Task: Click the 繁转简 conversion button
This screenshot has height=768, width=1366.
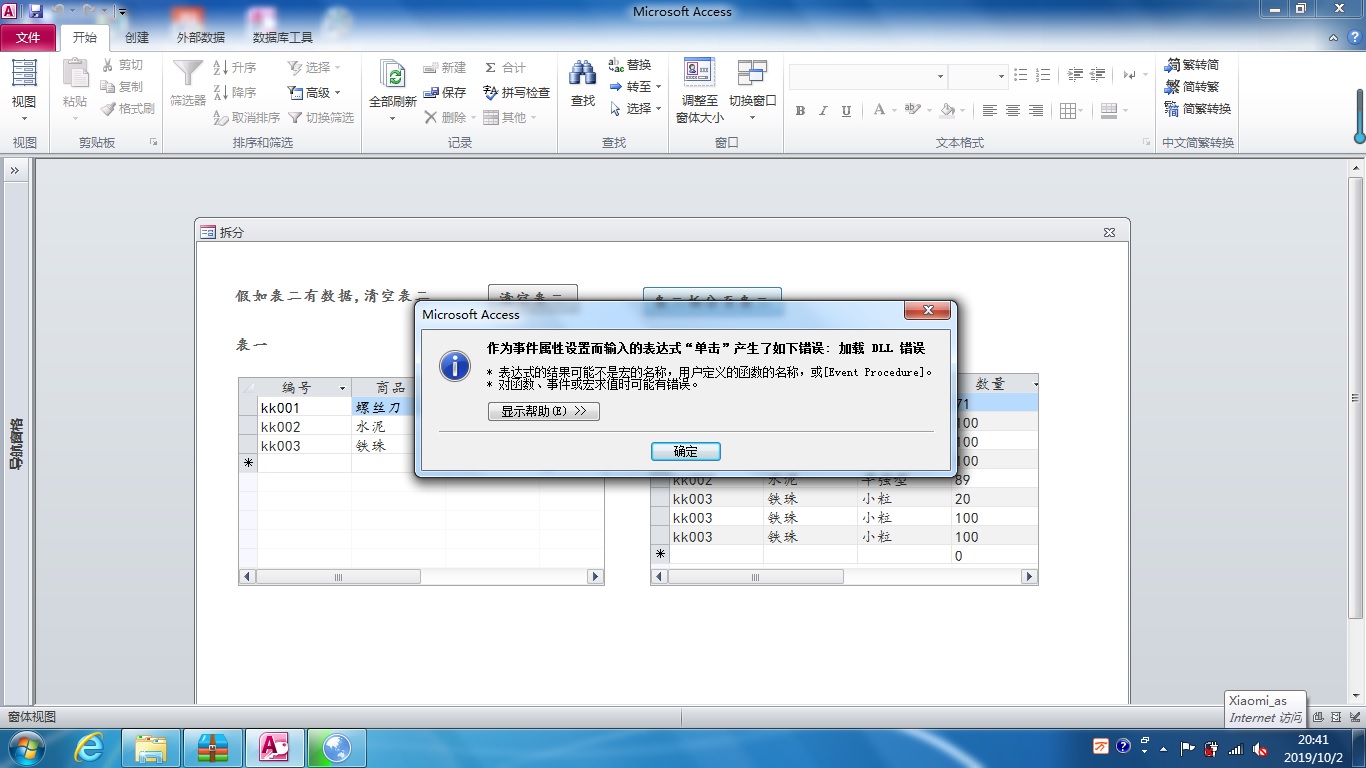Action: 1192,65
